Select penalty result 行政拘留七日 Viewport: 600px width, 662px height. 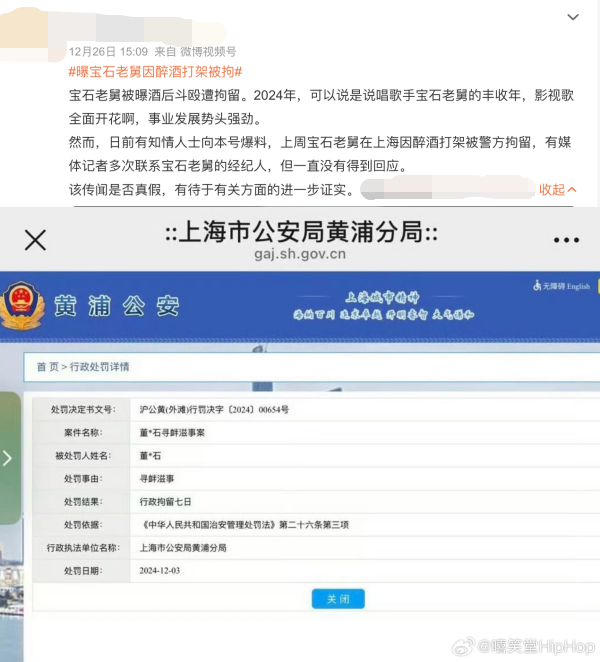tap(165, 502)
